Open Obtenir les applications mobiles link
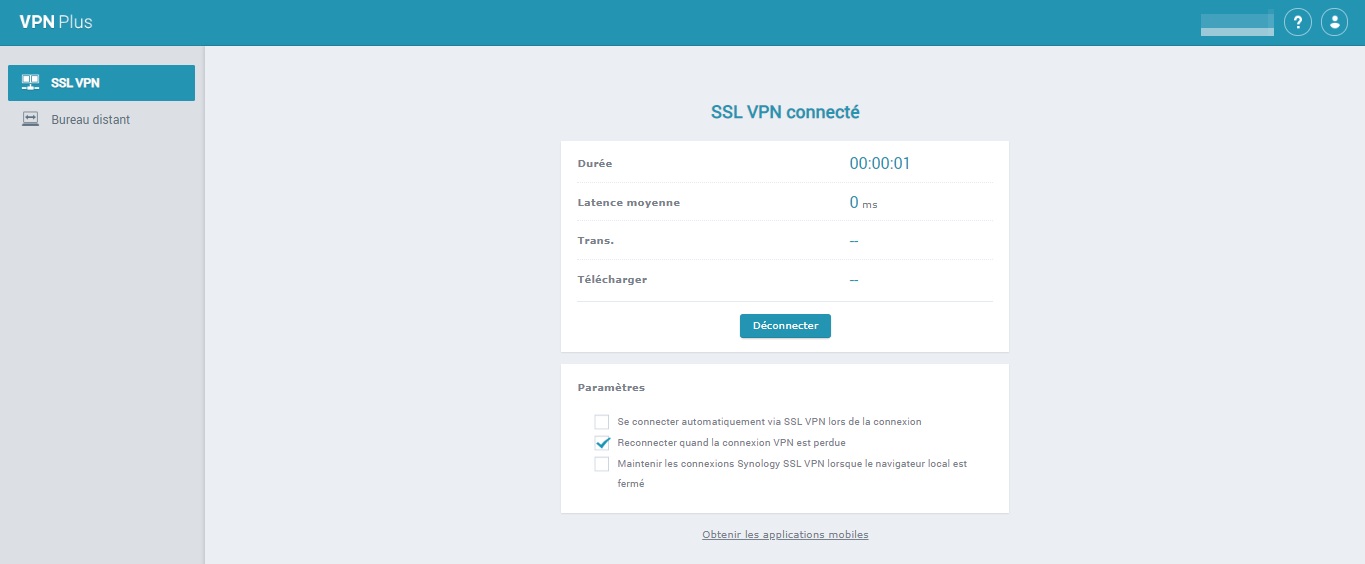The width and height of the screenshot is (1365, 564). click(x=785, y=535)
